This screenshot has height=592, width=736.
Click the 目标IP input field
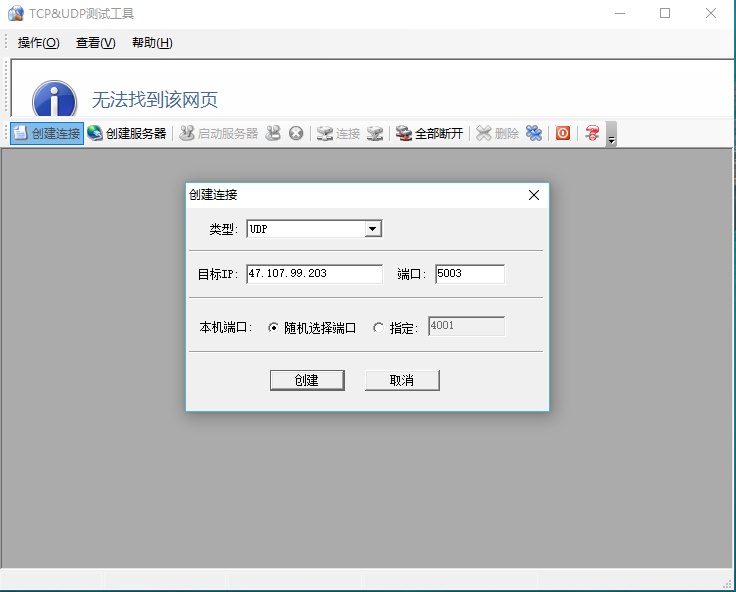[314, 274]
